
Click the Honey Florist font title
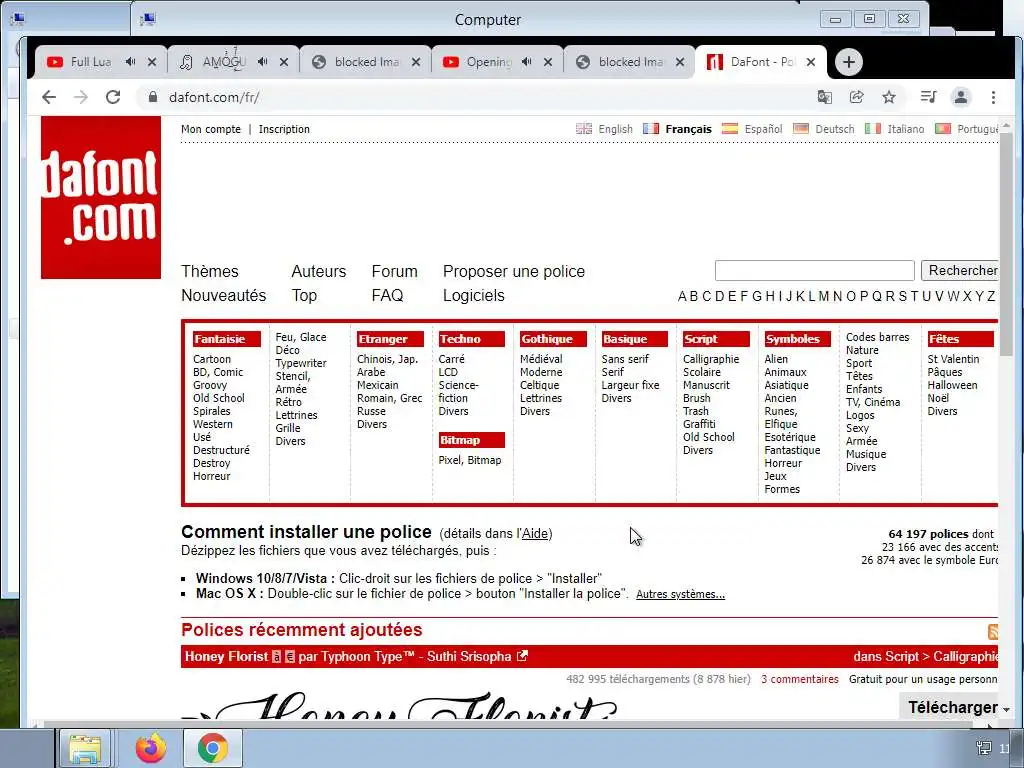[226, 656]
